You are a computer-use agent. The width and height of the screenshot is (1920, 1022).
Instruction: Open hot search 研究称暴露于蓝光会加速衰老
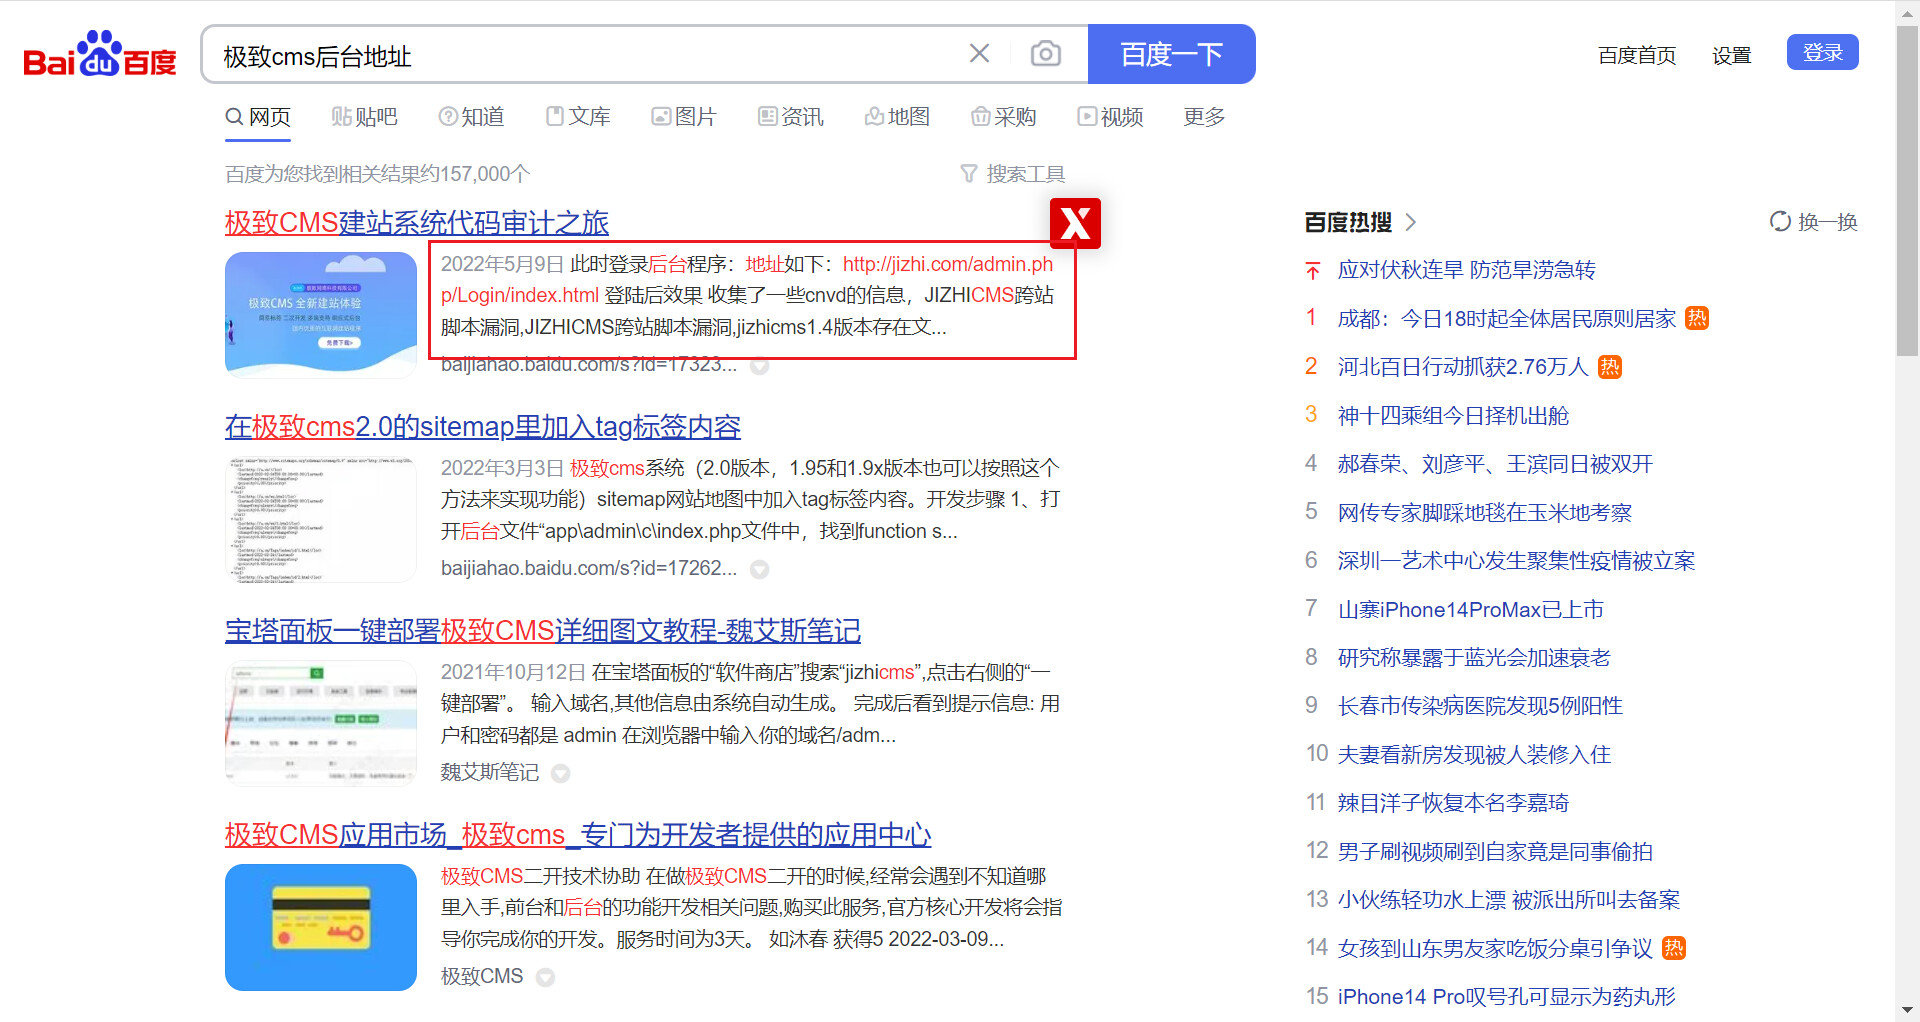(x=1474, y=658)
